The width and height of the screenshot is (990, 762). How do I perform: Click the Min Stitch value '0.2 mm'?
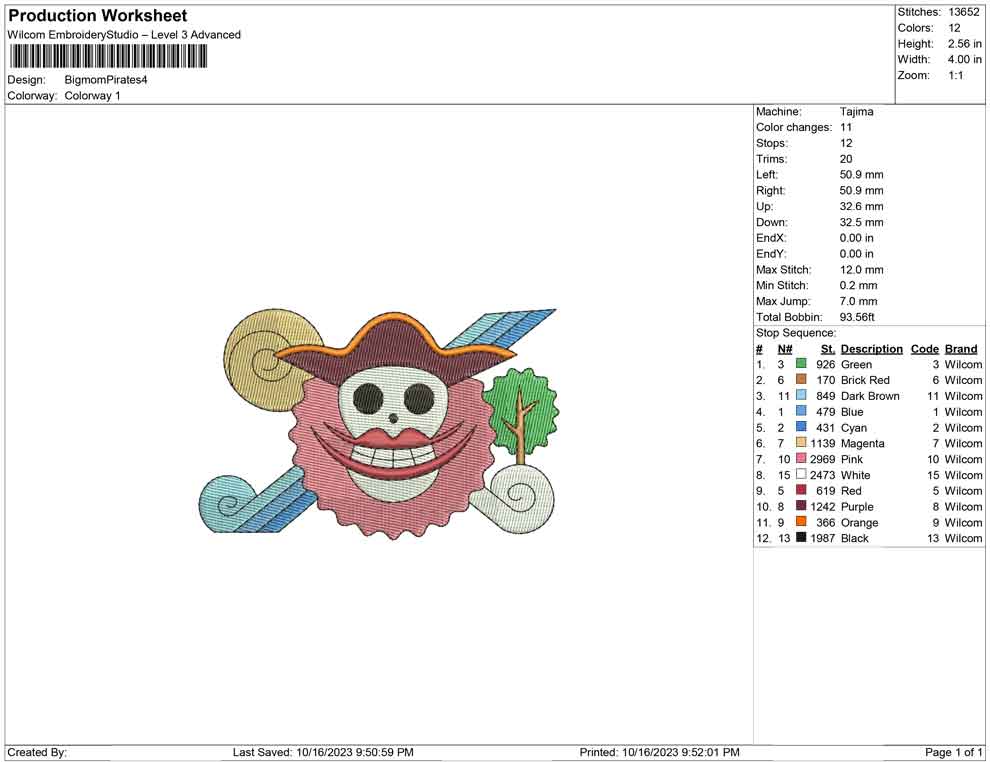[858, 285]
